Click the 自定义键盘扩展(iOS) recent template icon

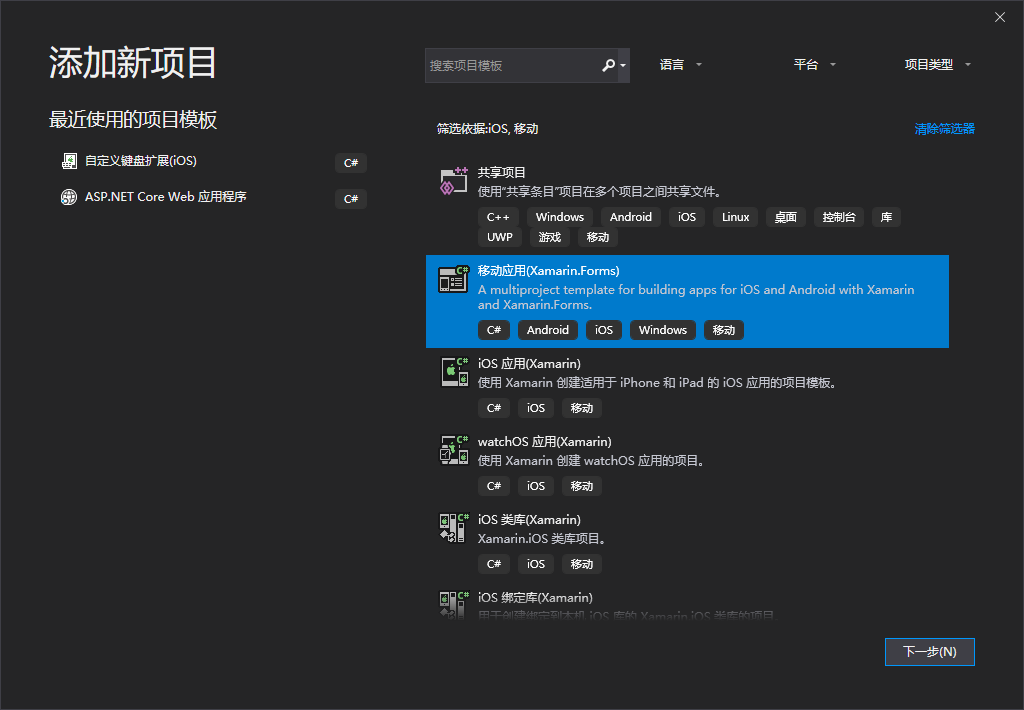pos(68,160)
